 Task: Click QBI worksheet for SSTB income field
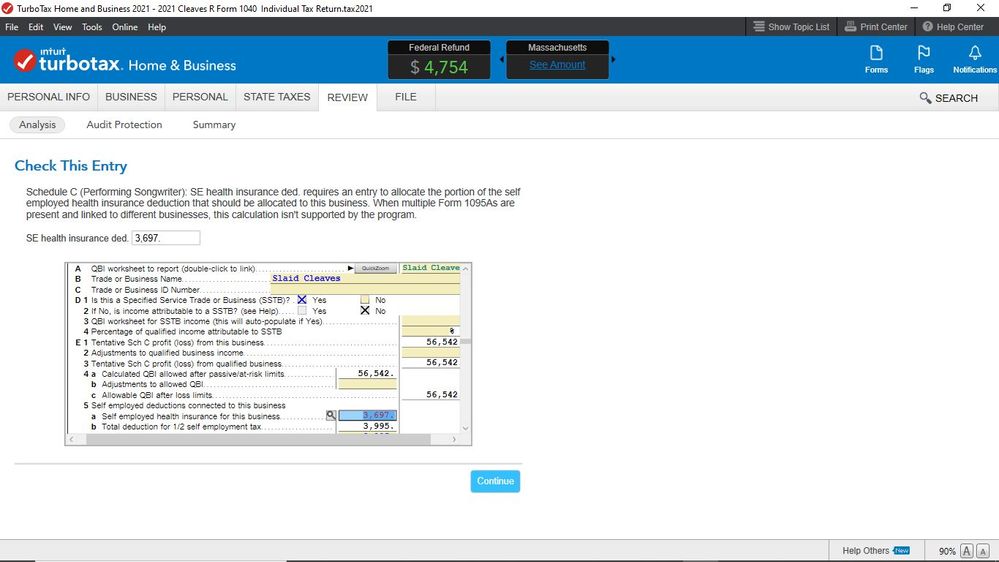click(x=431, y=321)
